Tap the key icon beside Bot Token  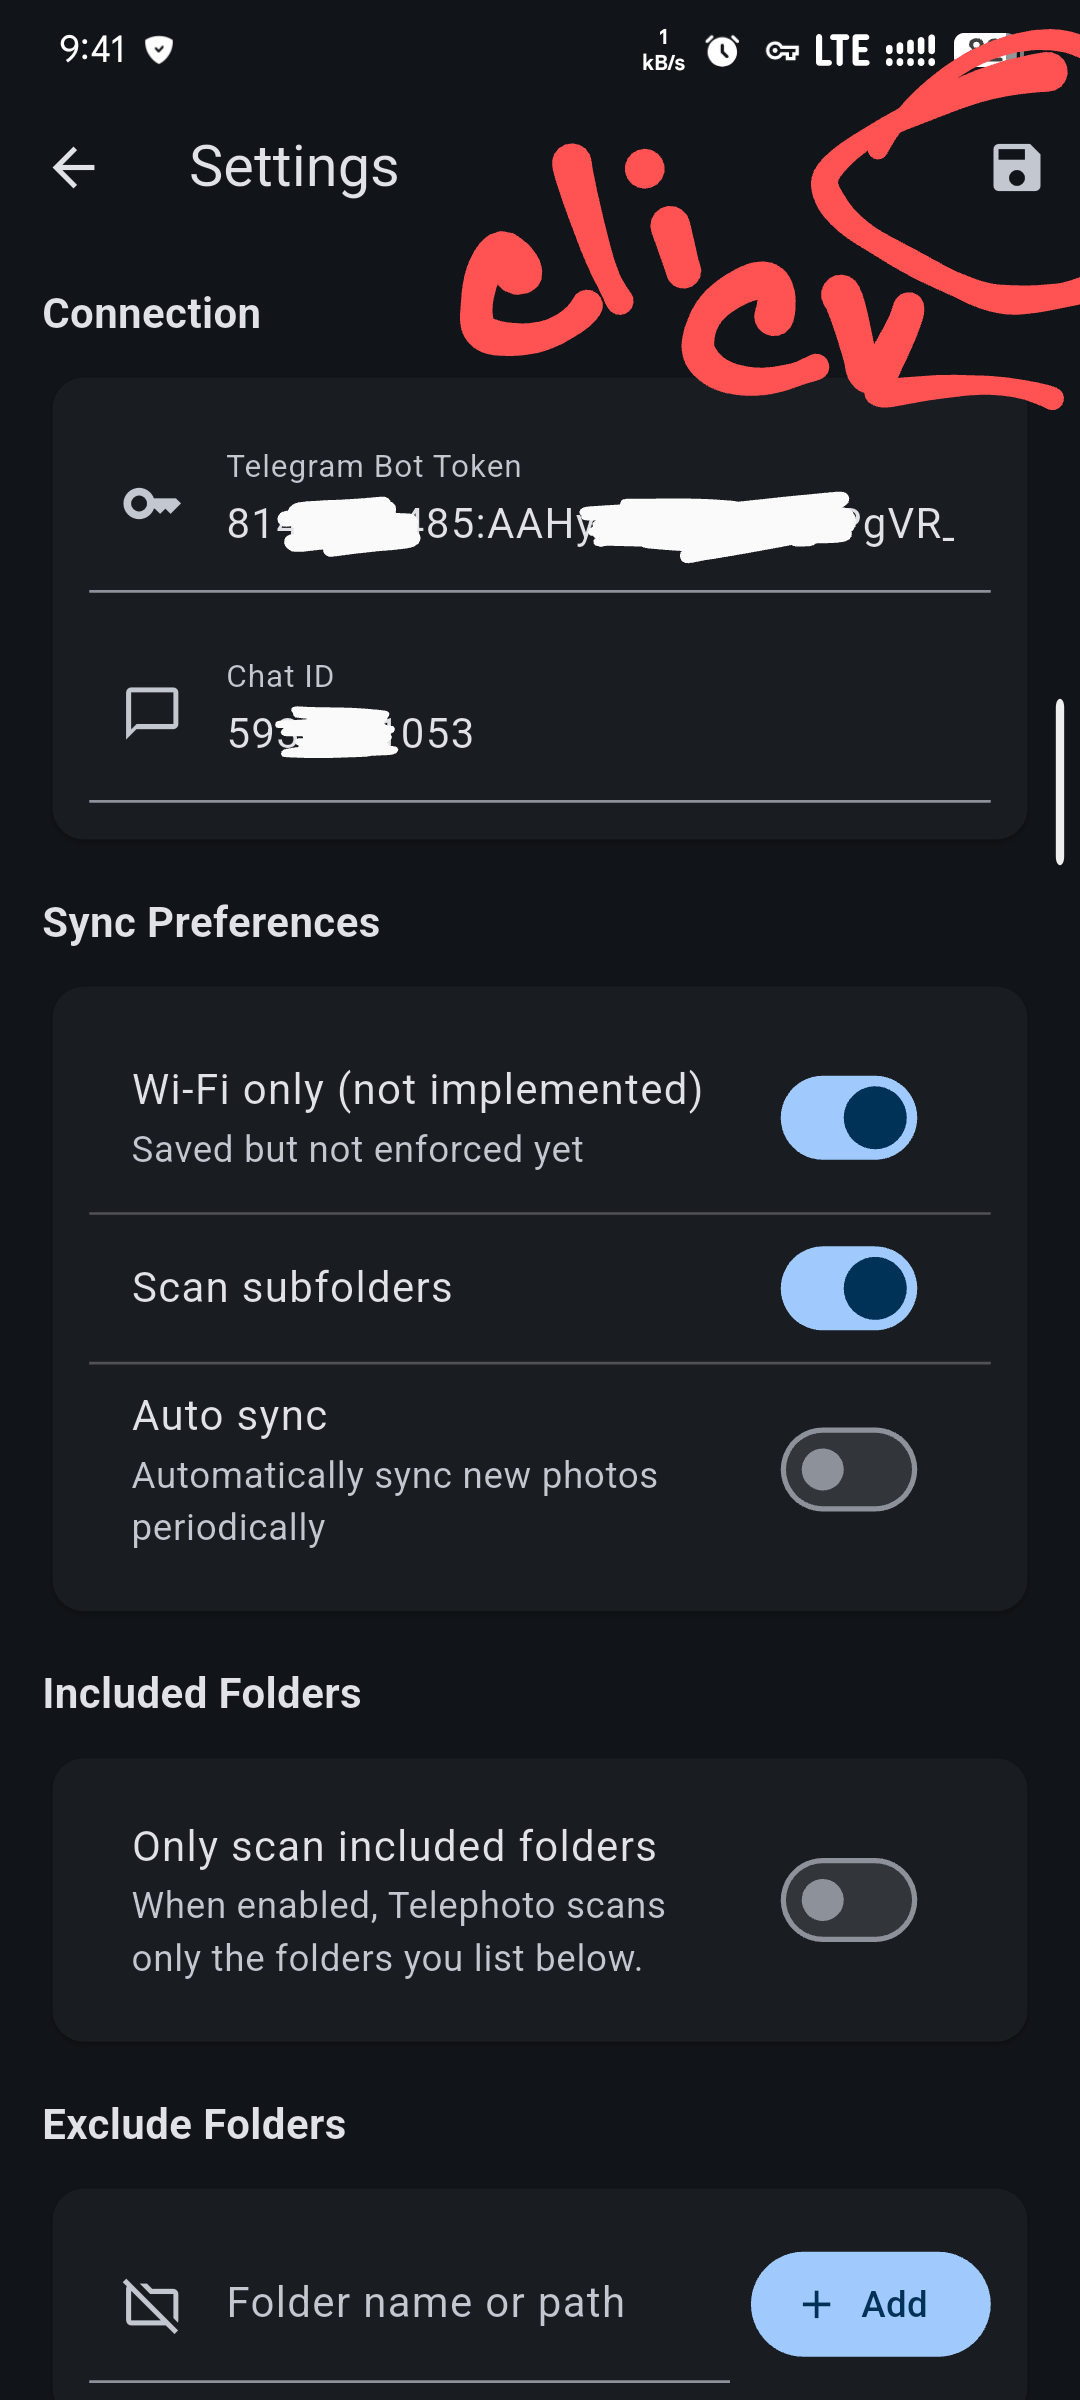point(152,504)
